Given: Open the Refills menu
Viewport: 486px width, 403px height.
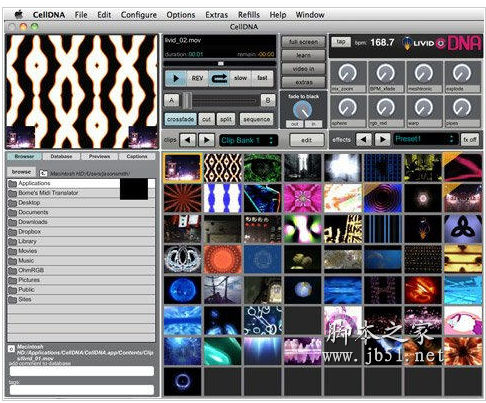Looking at the screenshot, I should (249, 15).
